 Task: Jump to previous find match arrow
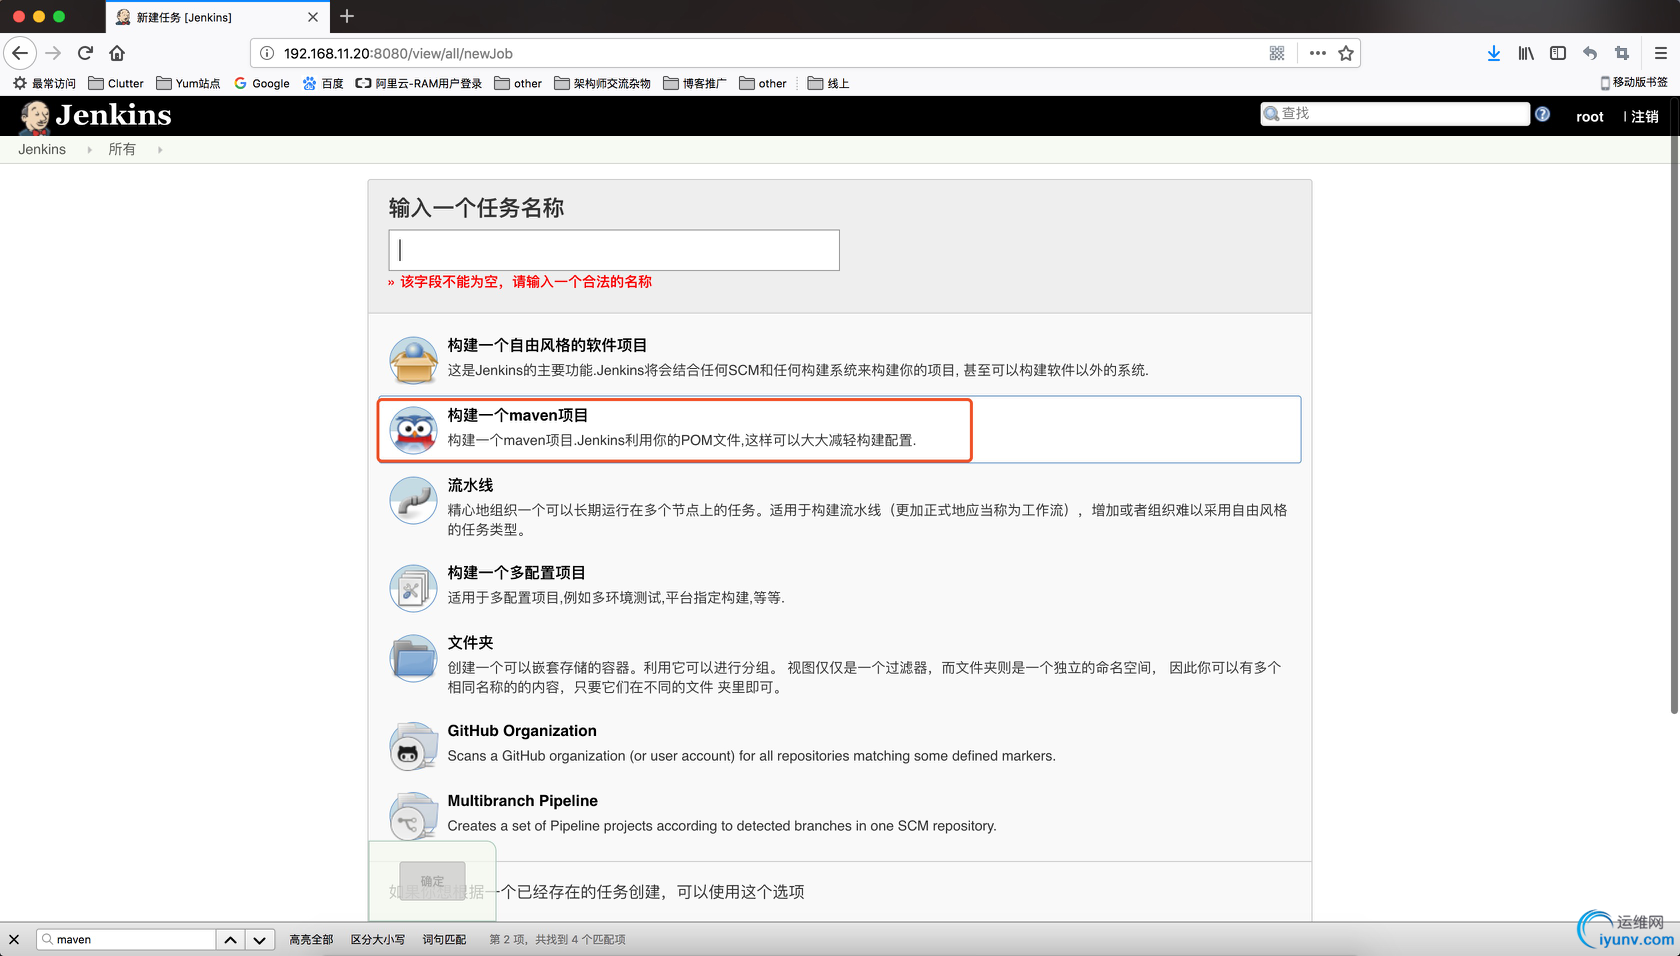(x=230, y=939)
